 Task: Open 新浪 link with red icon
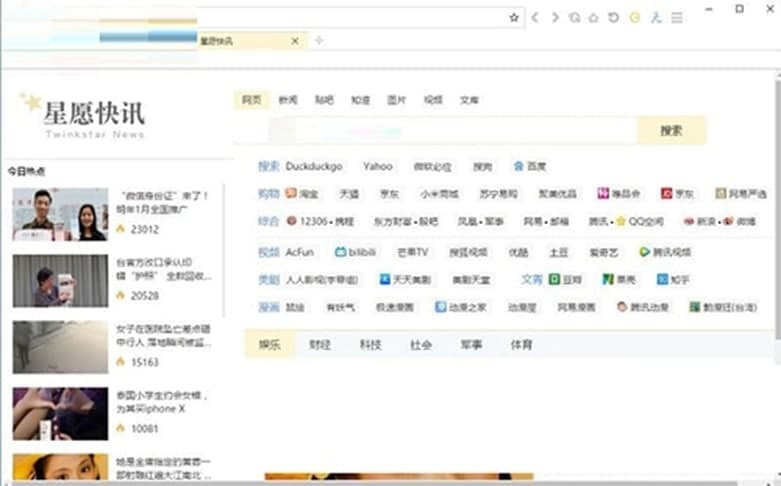click(700, 221)
